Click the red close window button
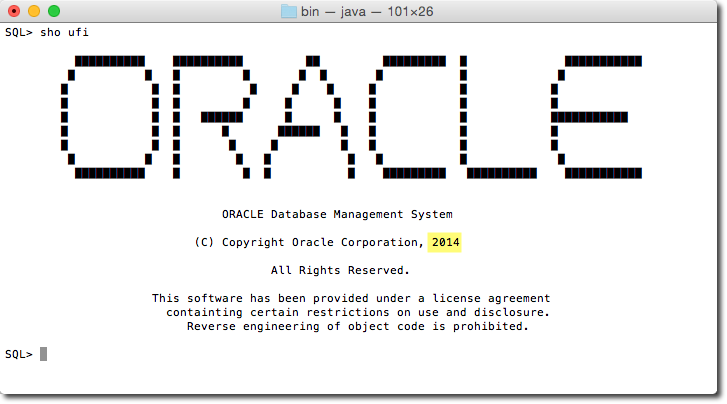The image size is (727, 404). tap(14, 11)
